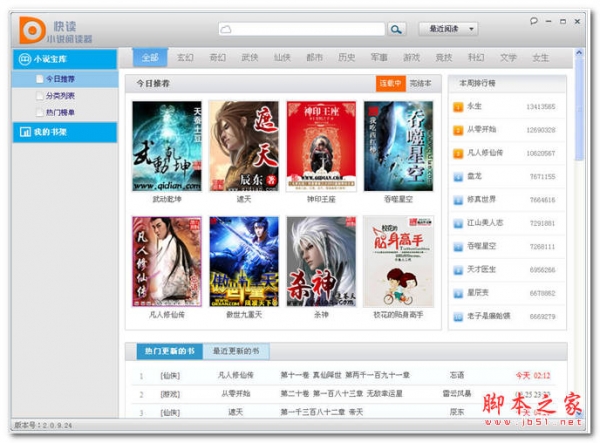Click the 快读 orange logo
This screenshot has width=600, height=443.
coord(32,30)
